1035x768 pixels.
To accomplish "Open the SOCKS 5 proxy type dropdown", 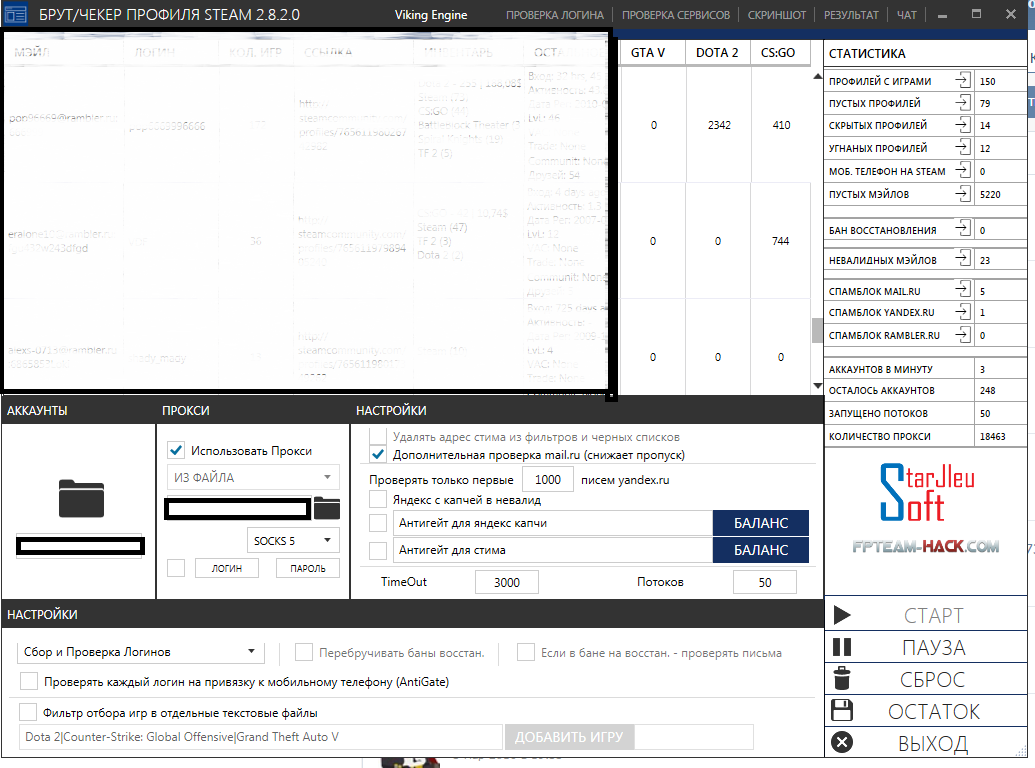I will coord(293,540).
